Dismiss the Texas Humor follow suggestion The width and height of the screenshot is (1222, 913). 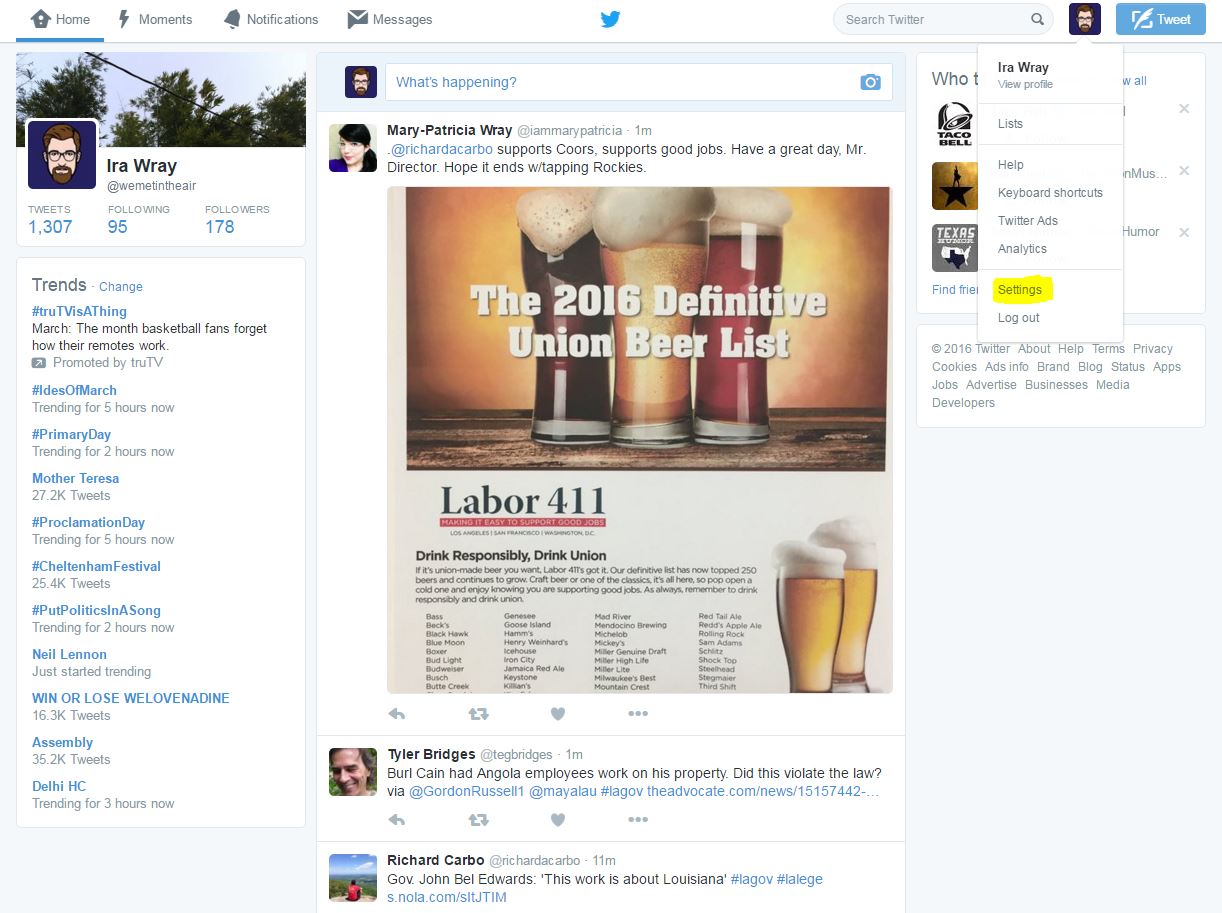[1184, 233]
